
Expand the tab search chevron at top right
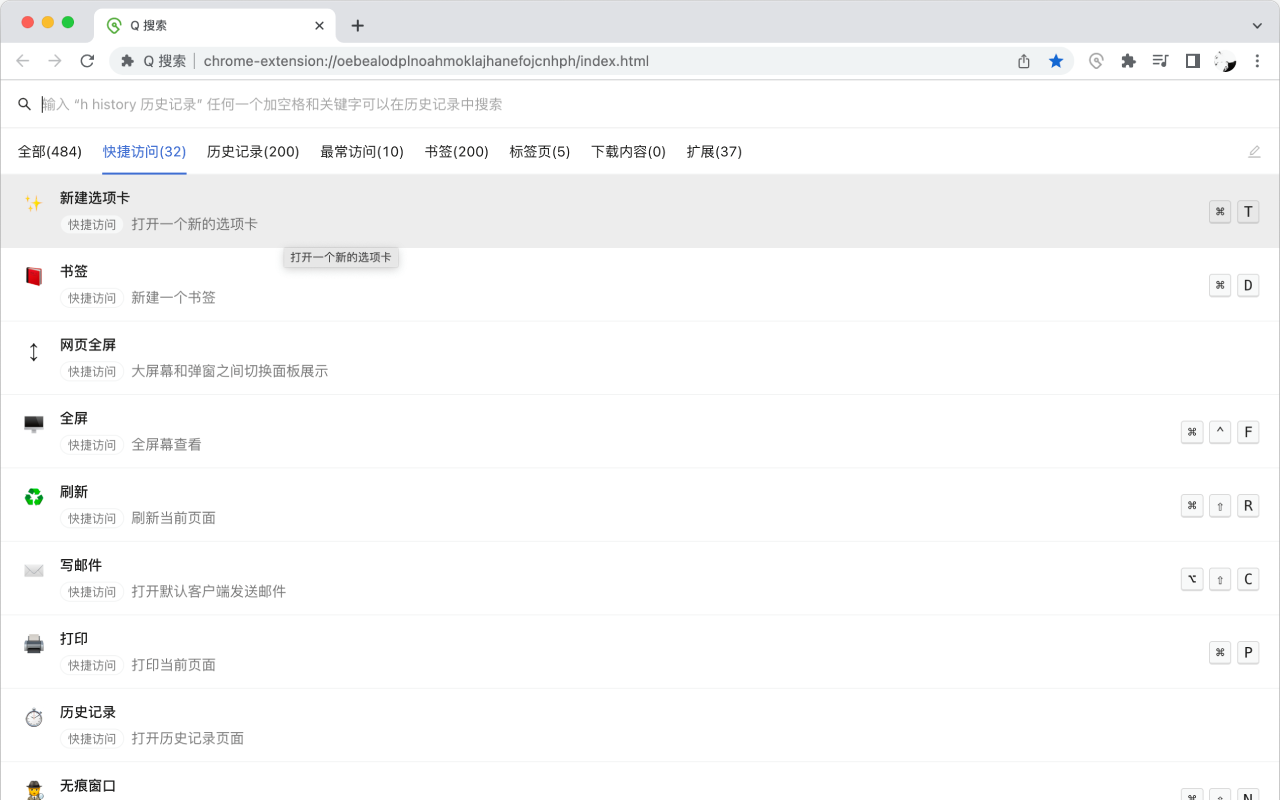(x=1257, y=26)
